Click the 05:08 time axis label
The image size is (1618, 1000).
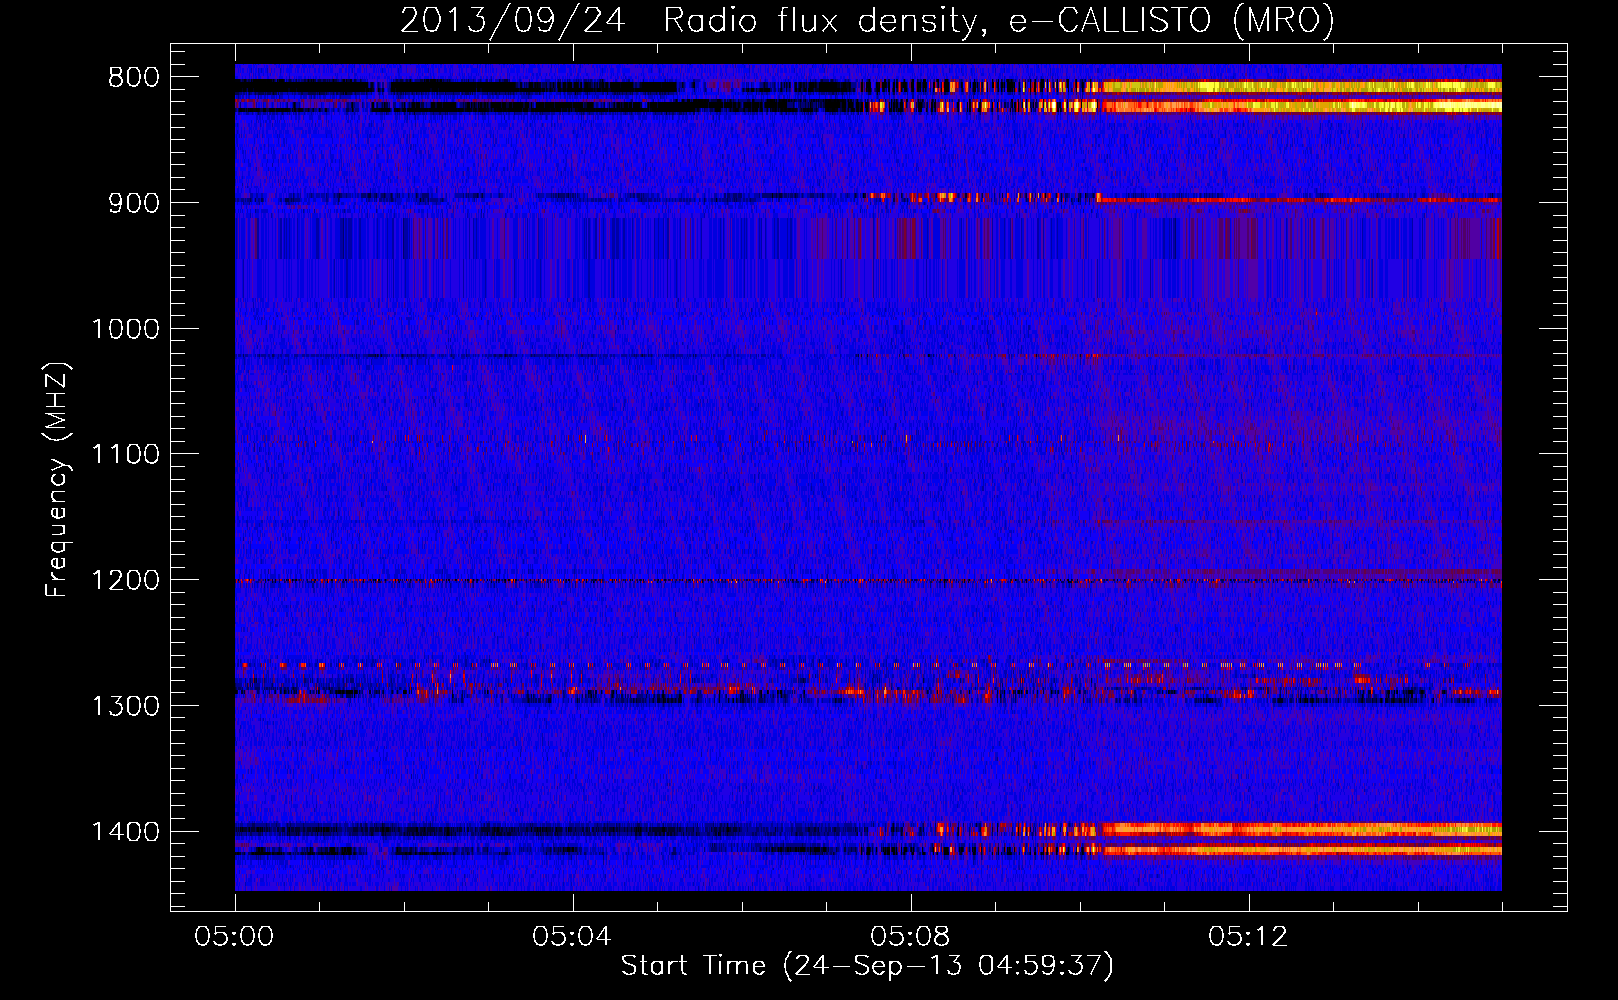910,936
